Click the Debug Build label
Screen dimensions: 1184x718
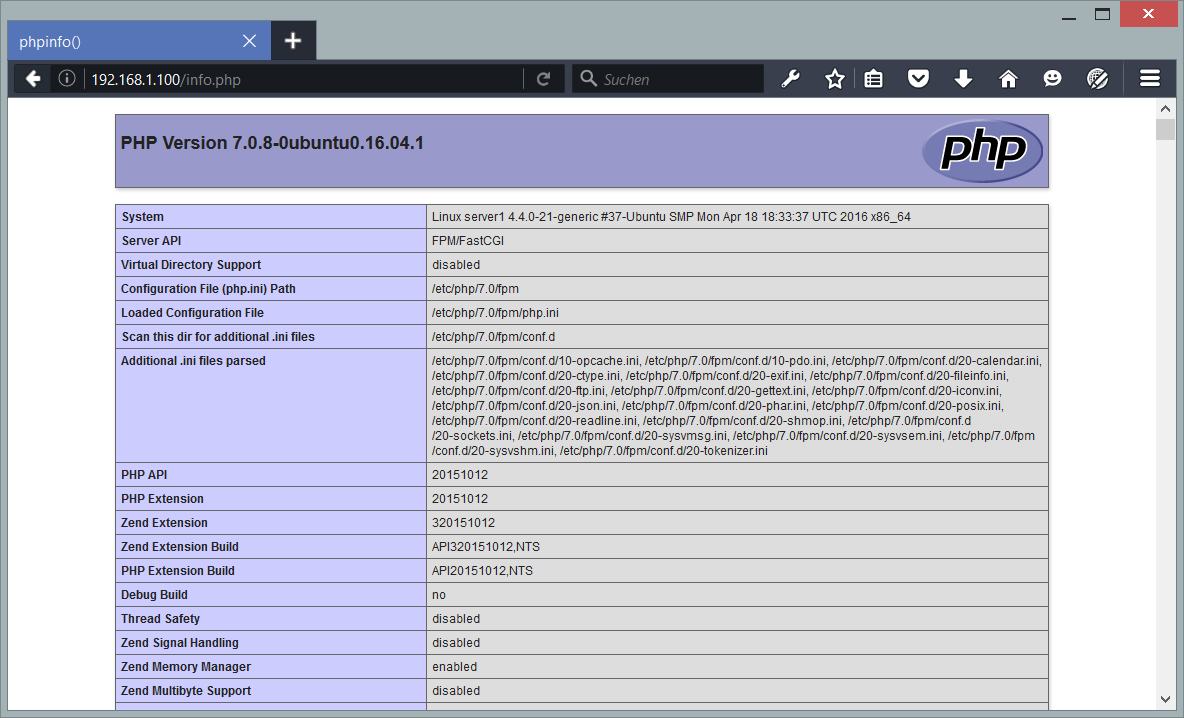coord(154,595)
